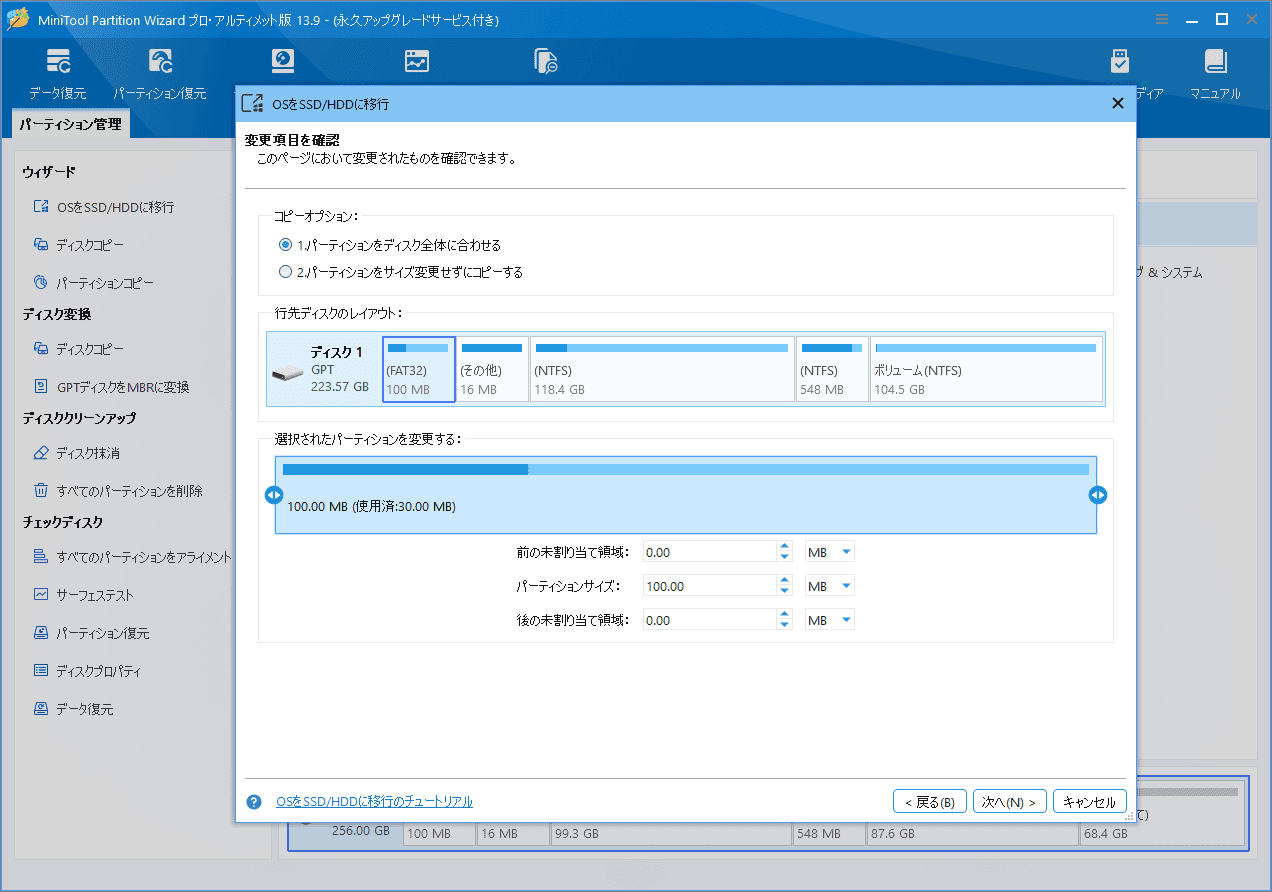1272x892 pixels.
Task: Select the (NTFS) 548 MB partition block
Action: [x=832, y=369]
